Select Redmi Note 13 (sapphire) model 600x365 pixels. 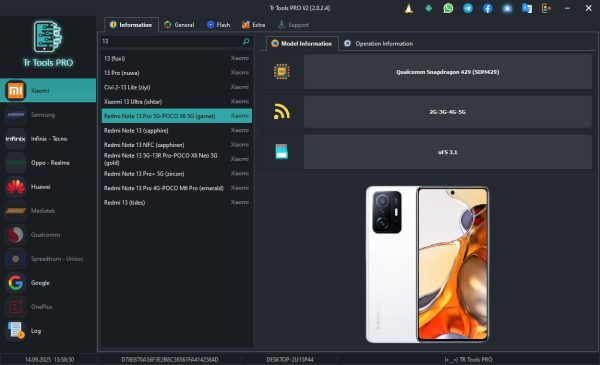(176, 130)
